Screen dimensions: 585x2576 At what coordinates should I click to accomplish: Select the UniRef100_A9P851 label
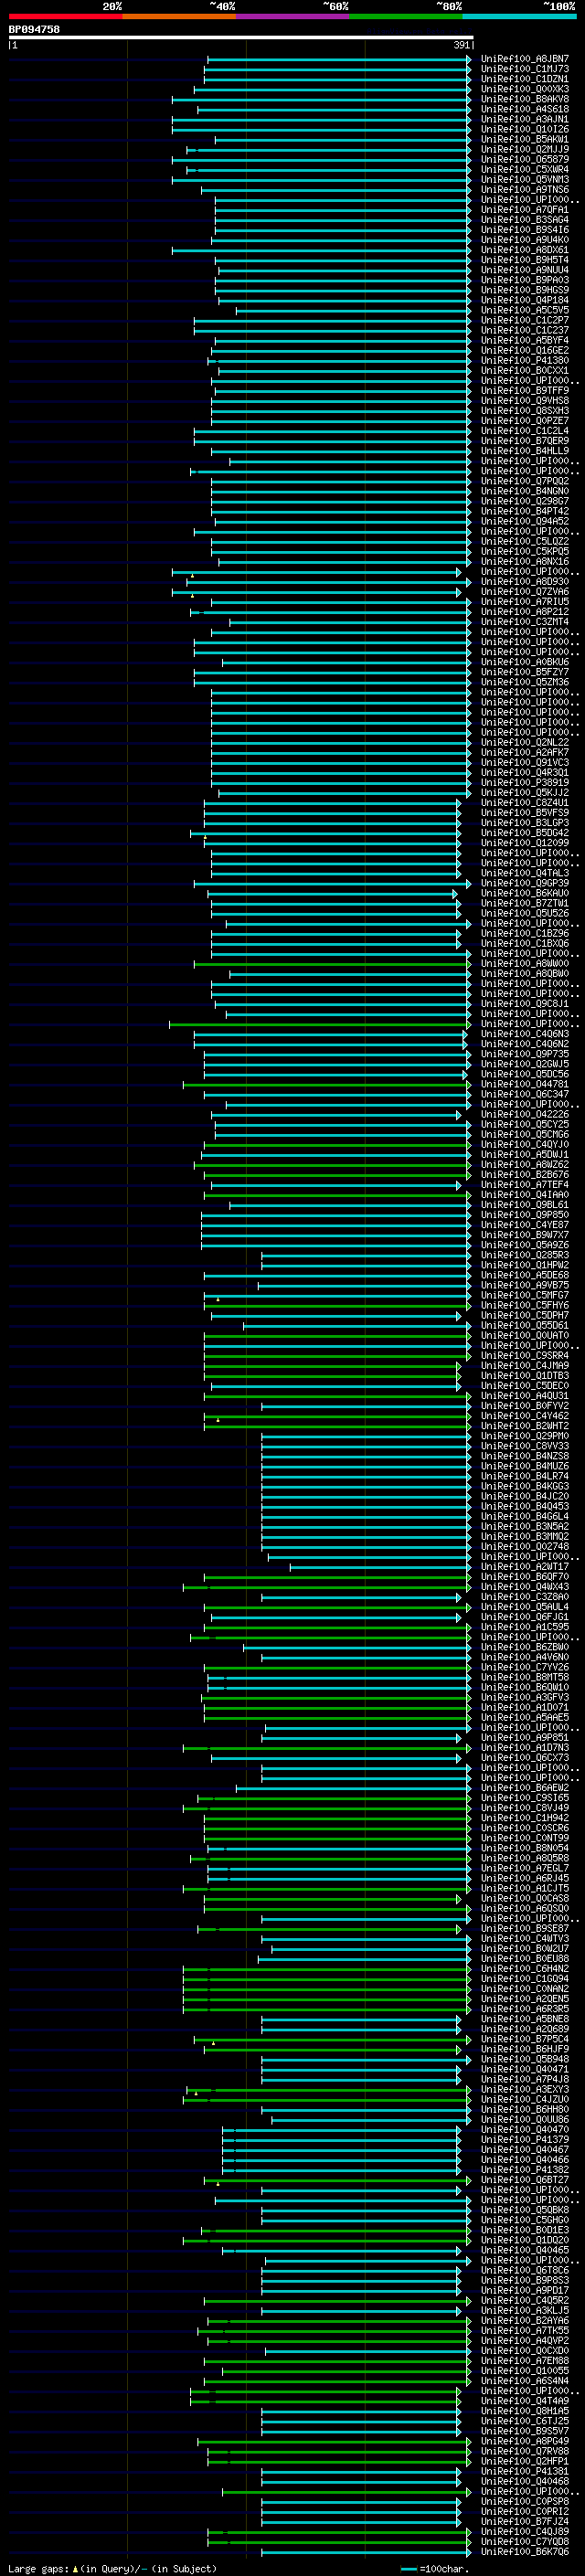(x=525, y=1737)
